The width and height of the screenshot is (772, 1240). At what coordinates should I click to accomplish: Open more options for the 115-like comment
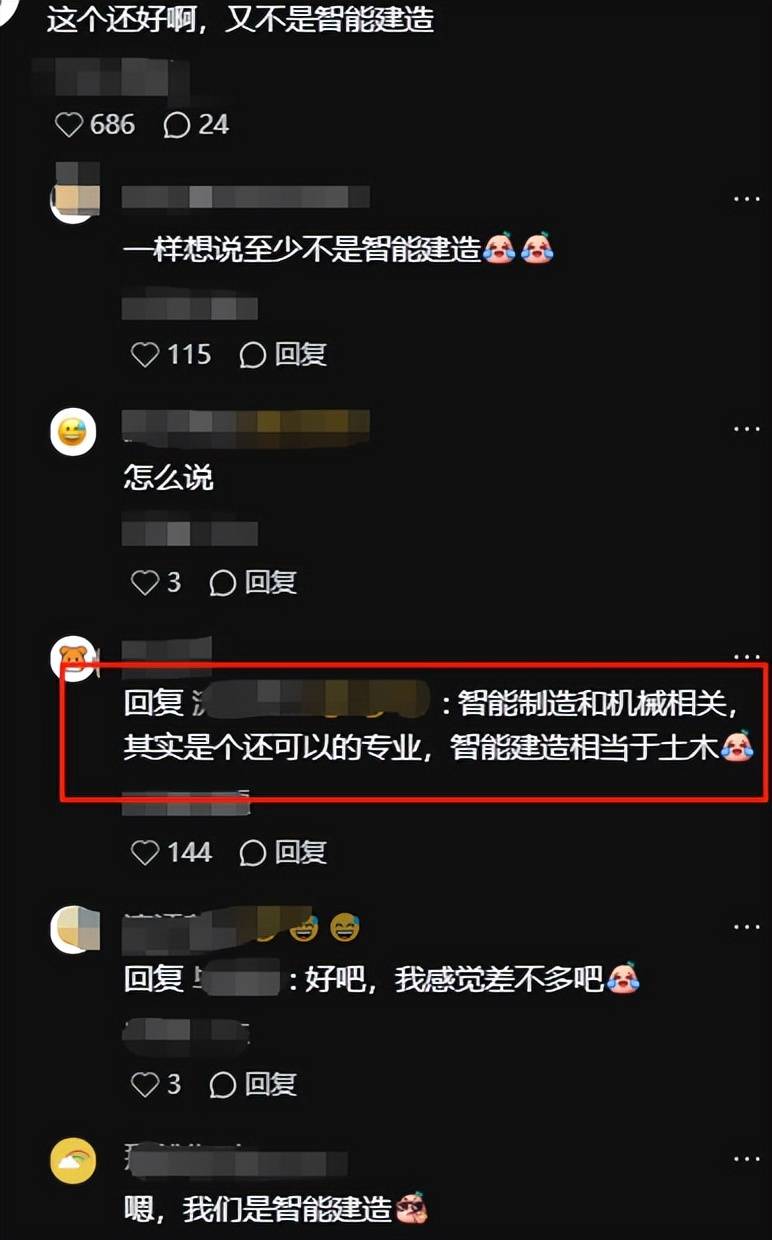[747, 200]
